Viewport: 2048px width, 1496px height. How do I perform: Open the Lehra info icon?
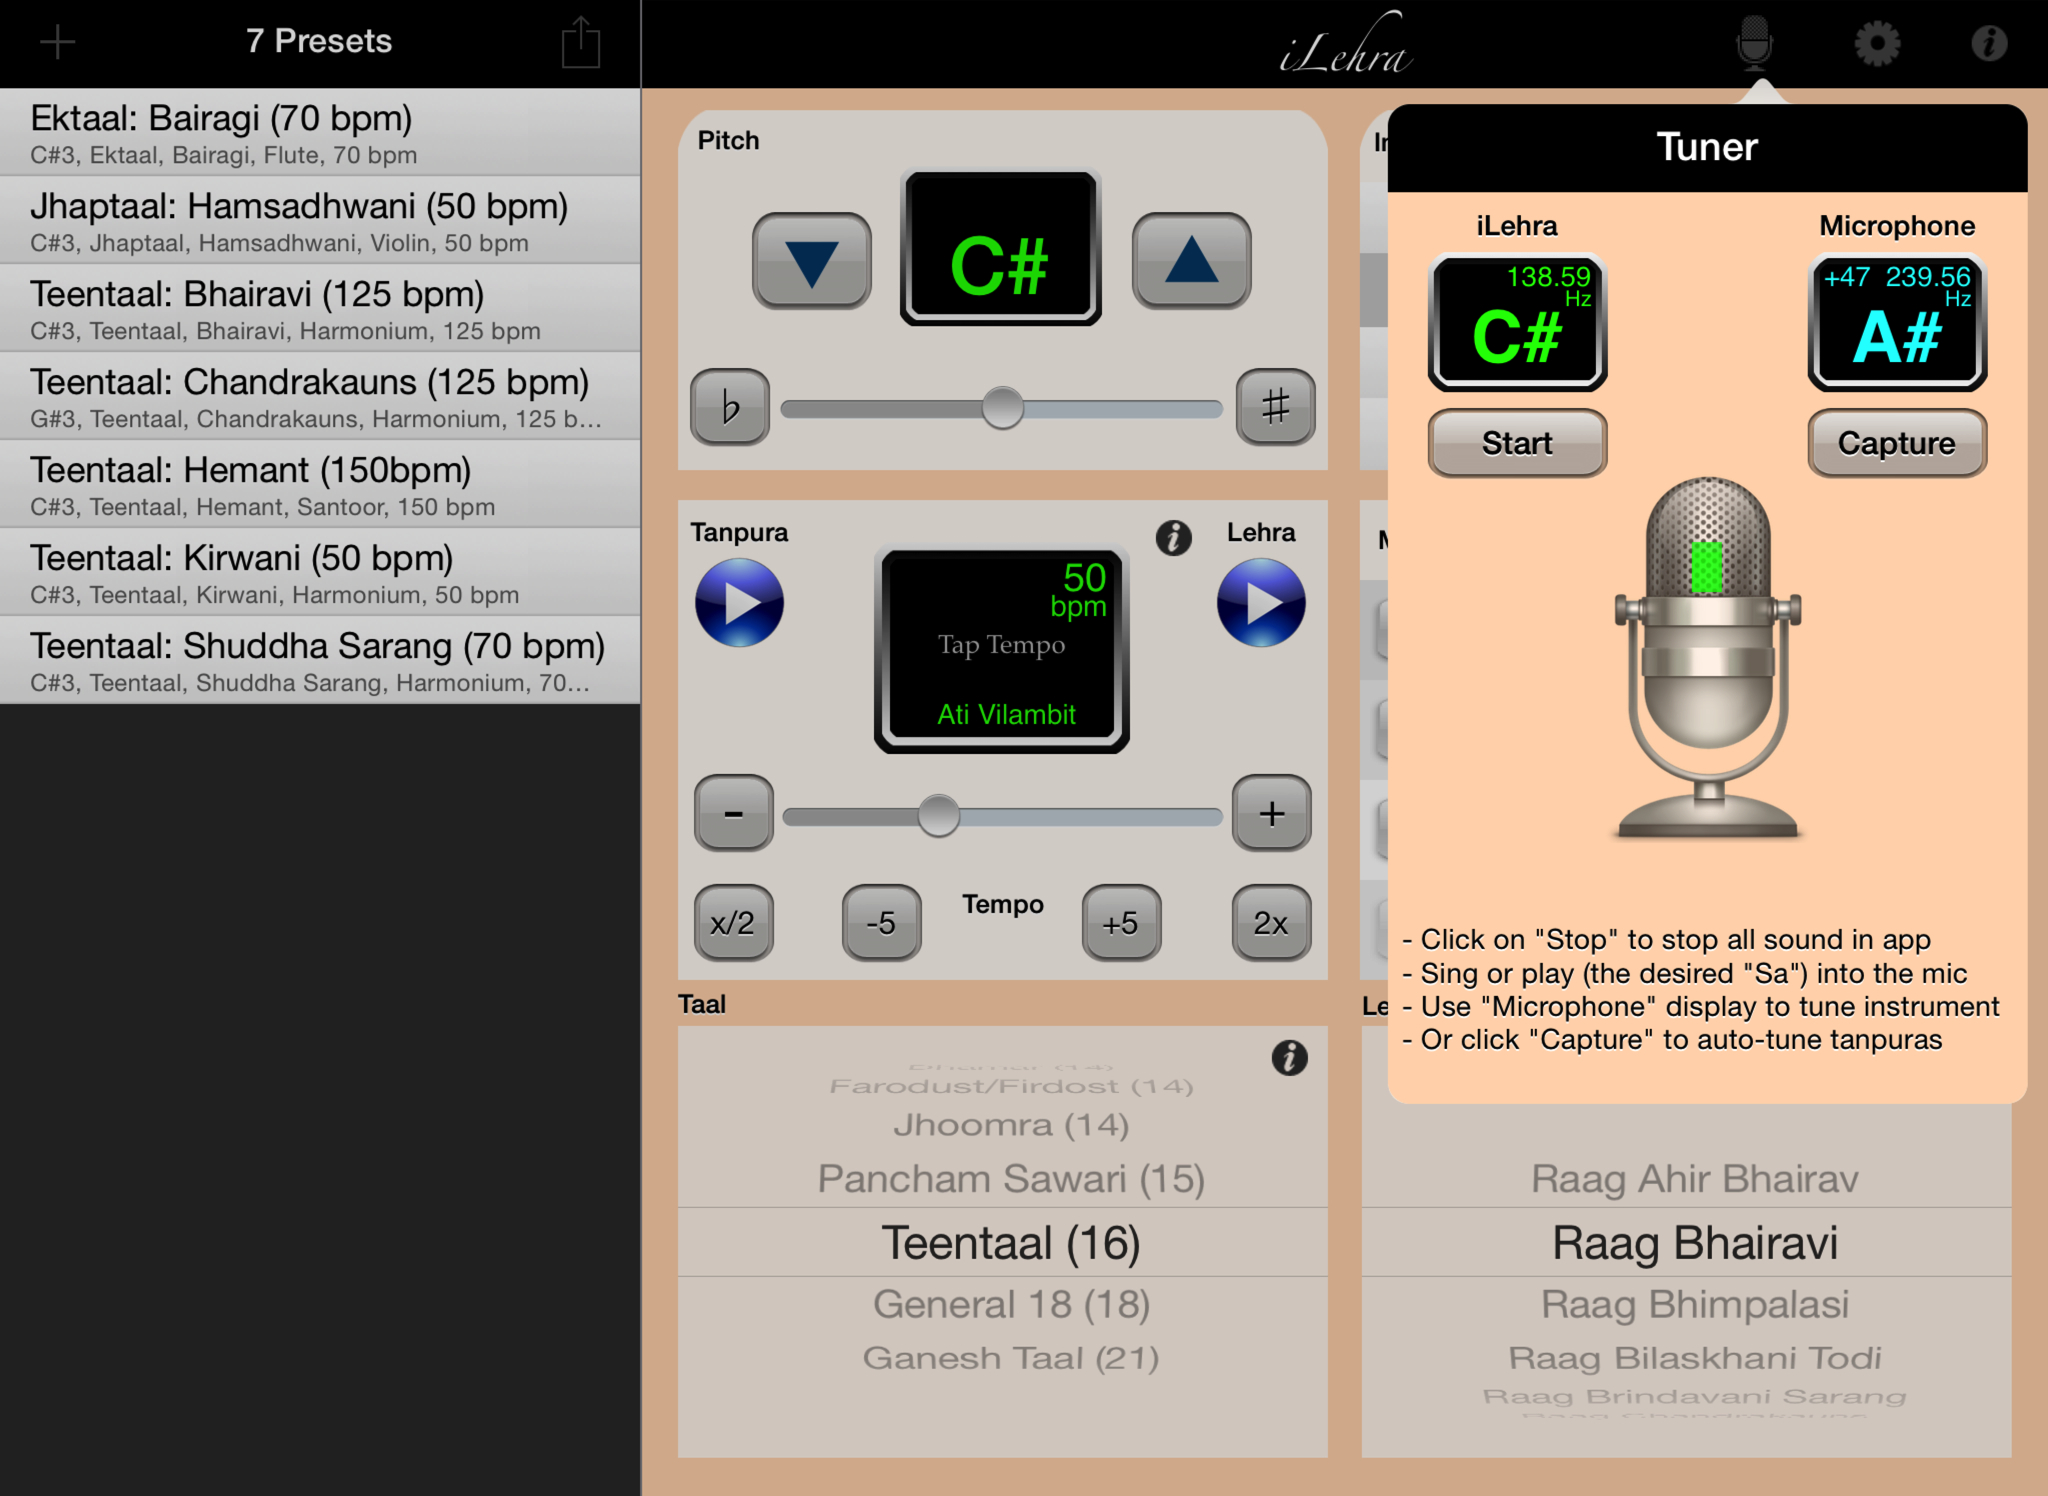(1173, 538)
